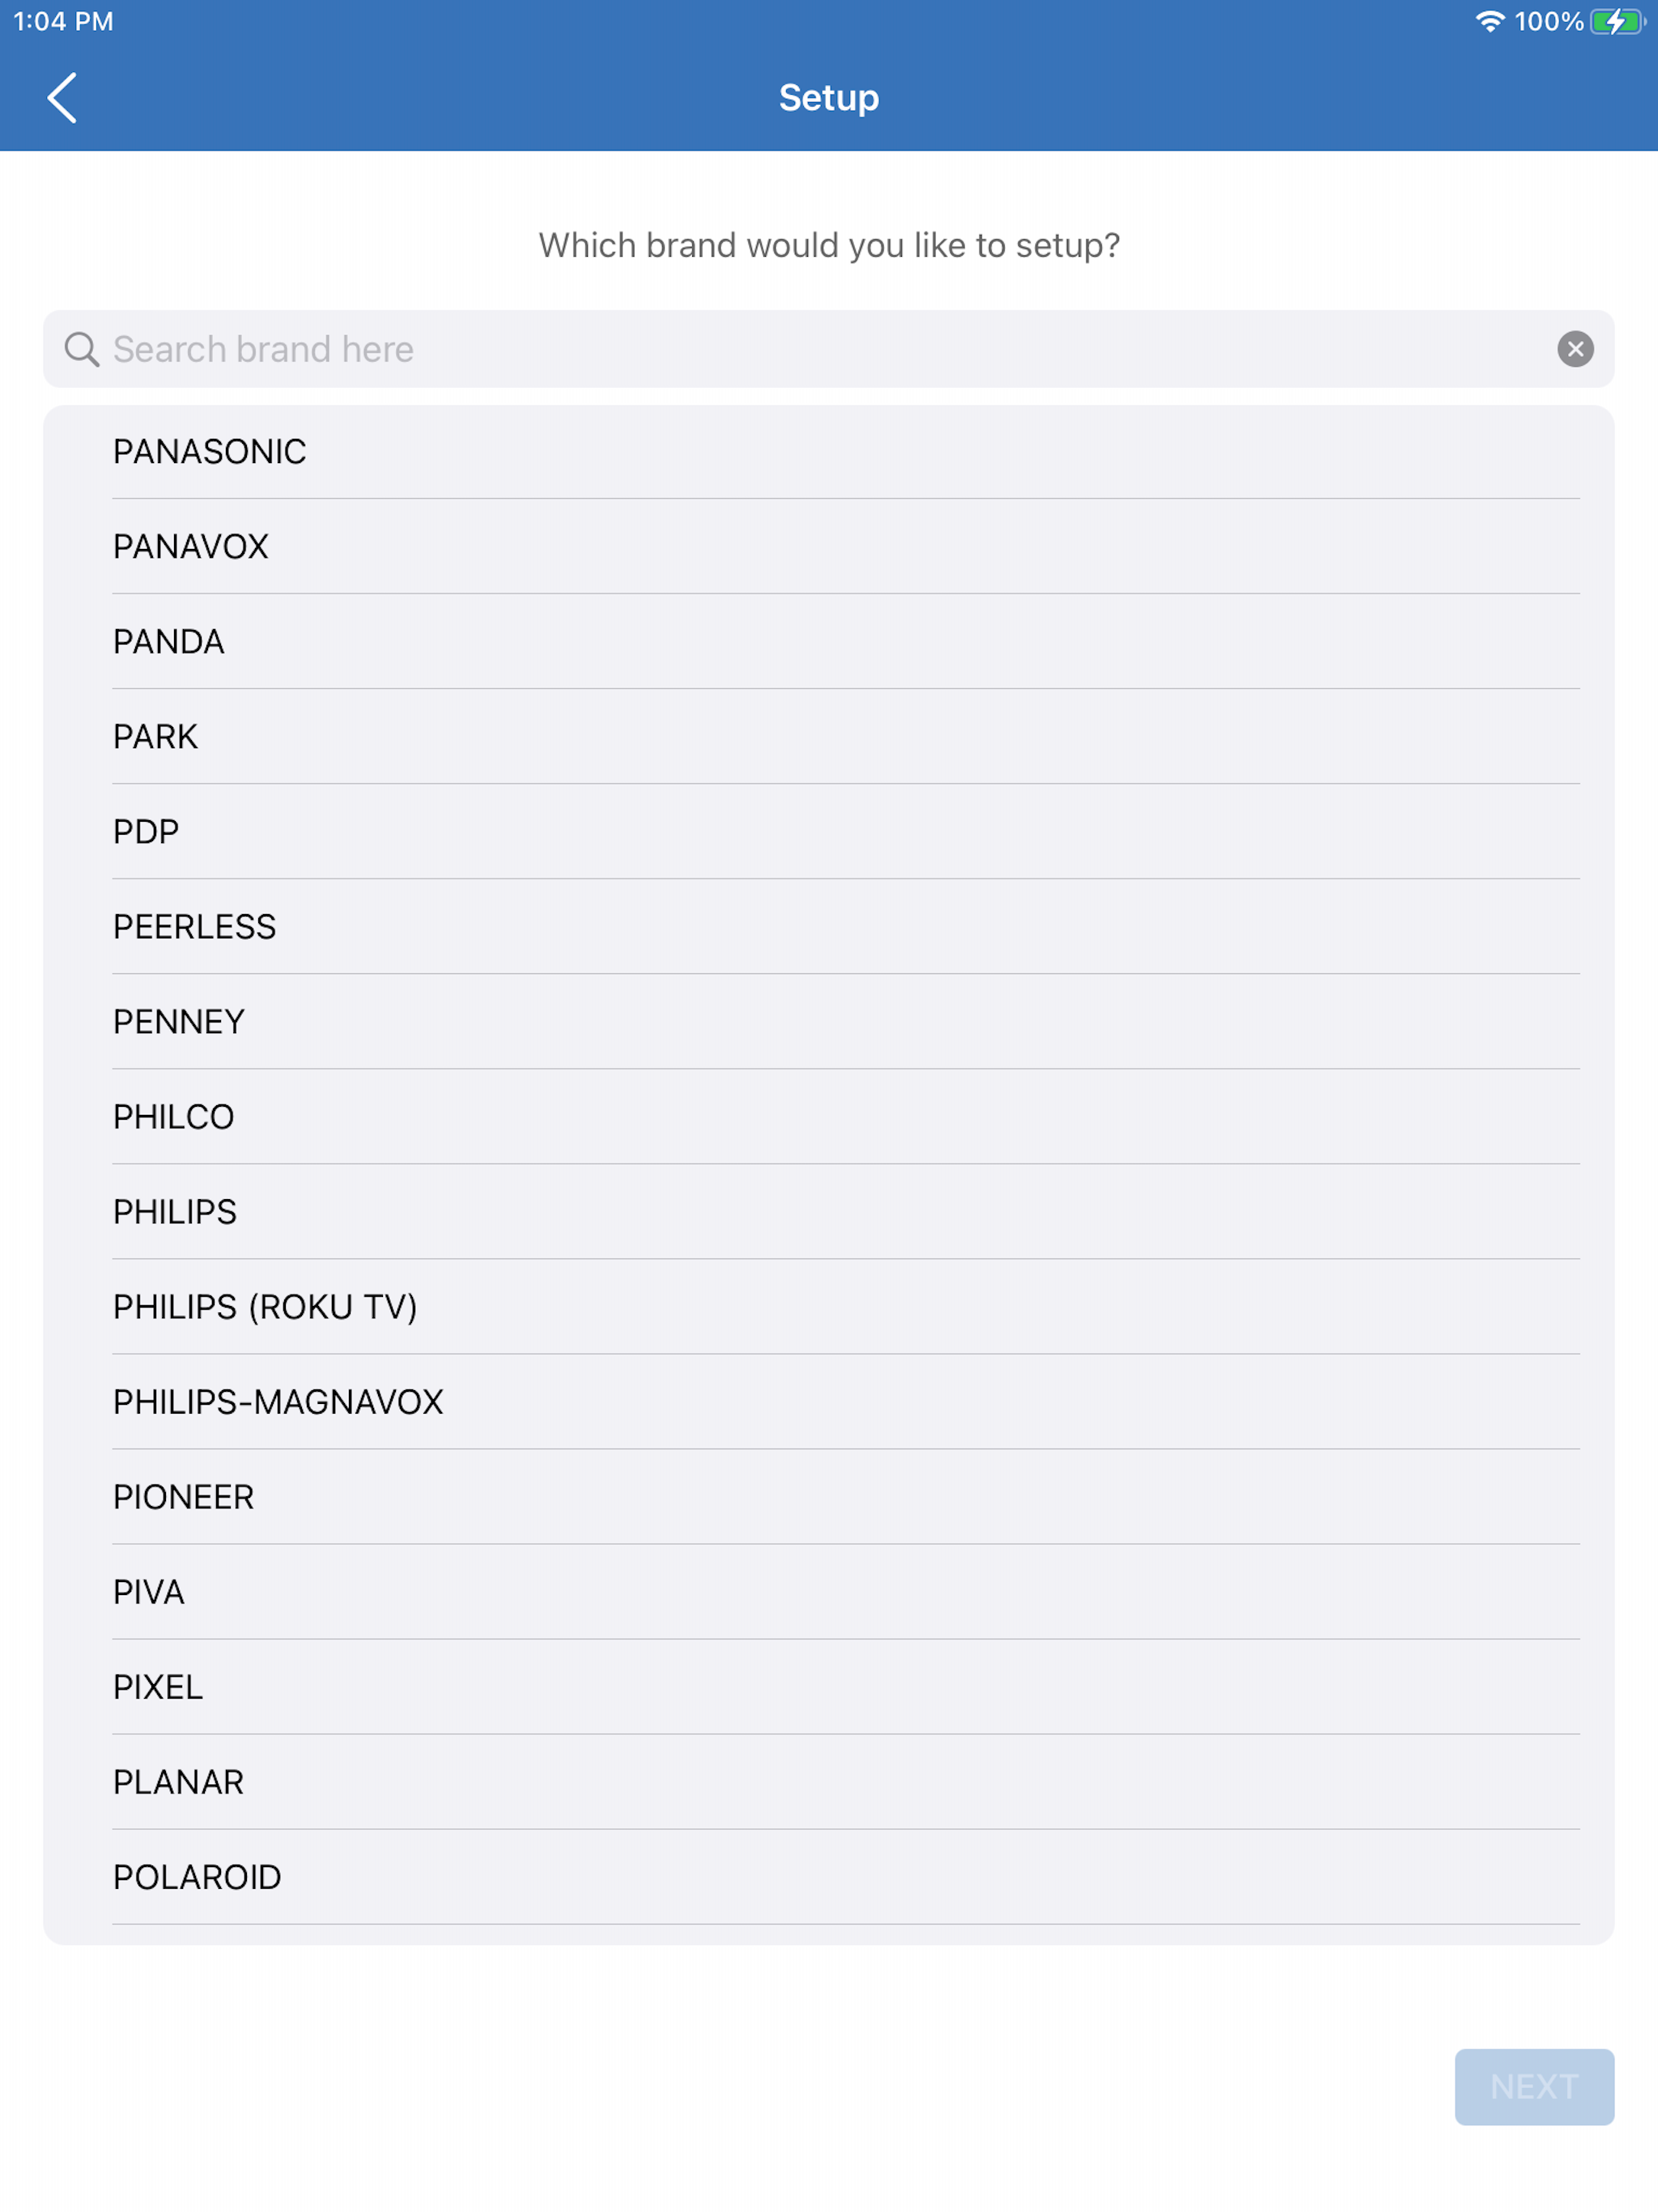This screenshot has width=1658, height=2212.
Task: Tap the Wi-Fi status icon
Action: 1490,21
